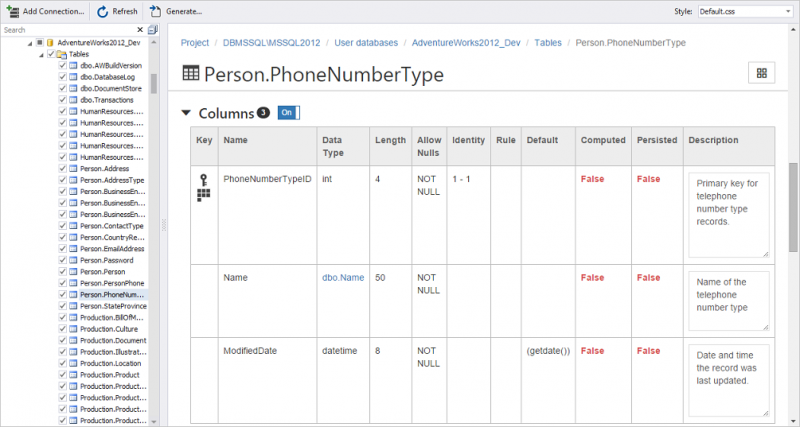This screenshot has height=427, width=800.
Task: Collapse the Columns section triangle
Action: click(x=186, y=113)
